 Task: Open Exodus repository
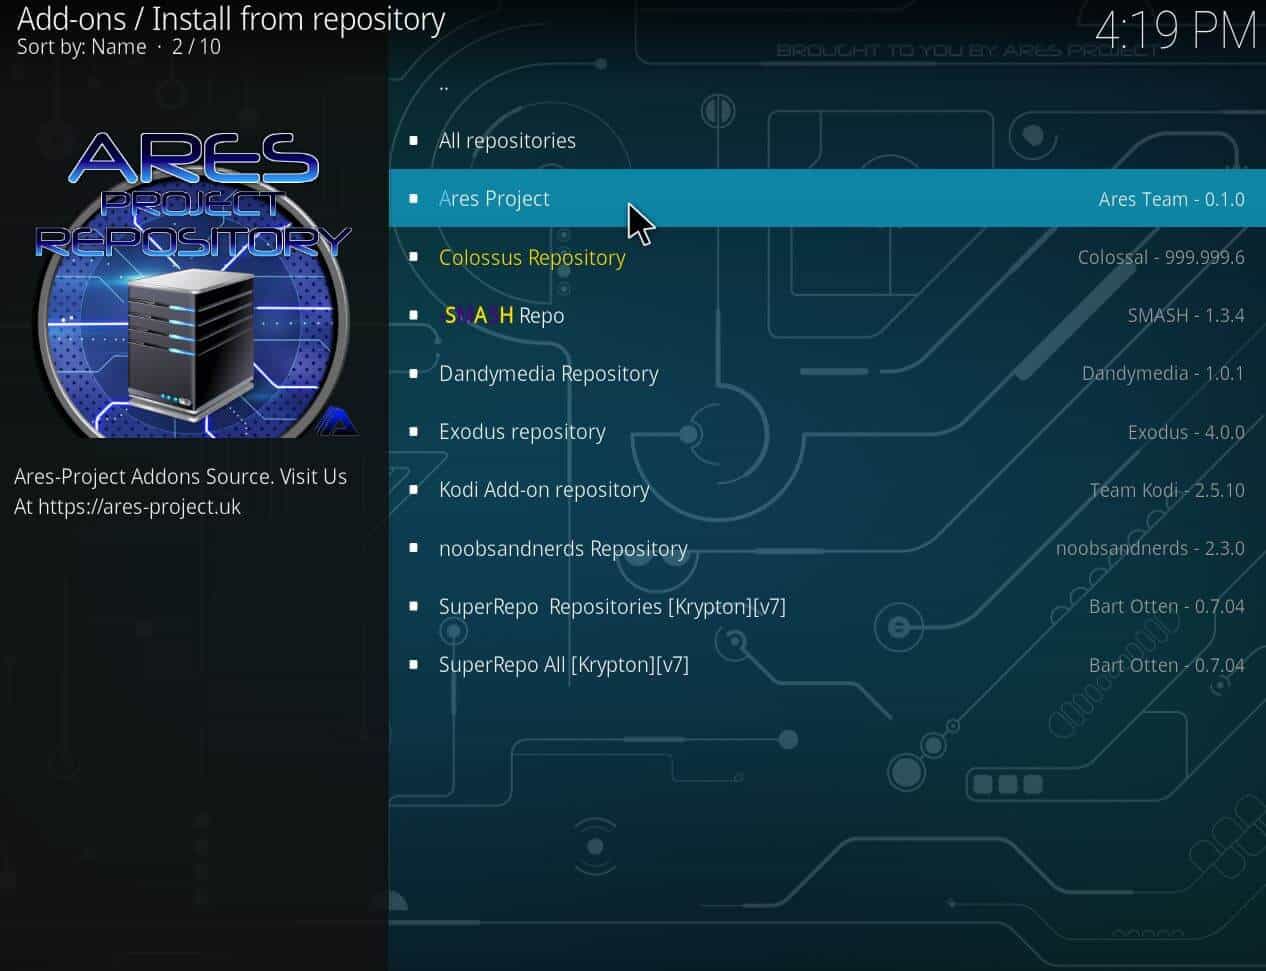(827, 431)
